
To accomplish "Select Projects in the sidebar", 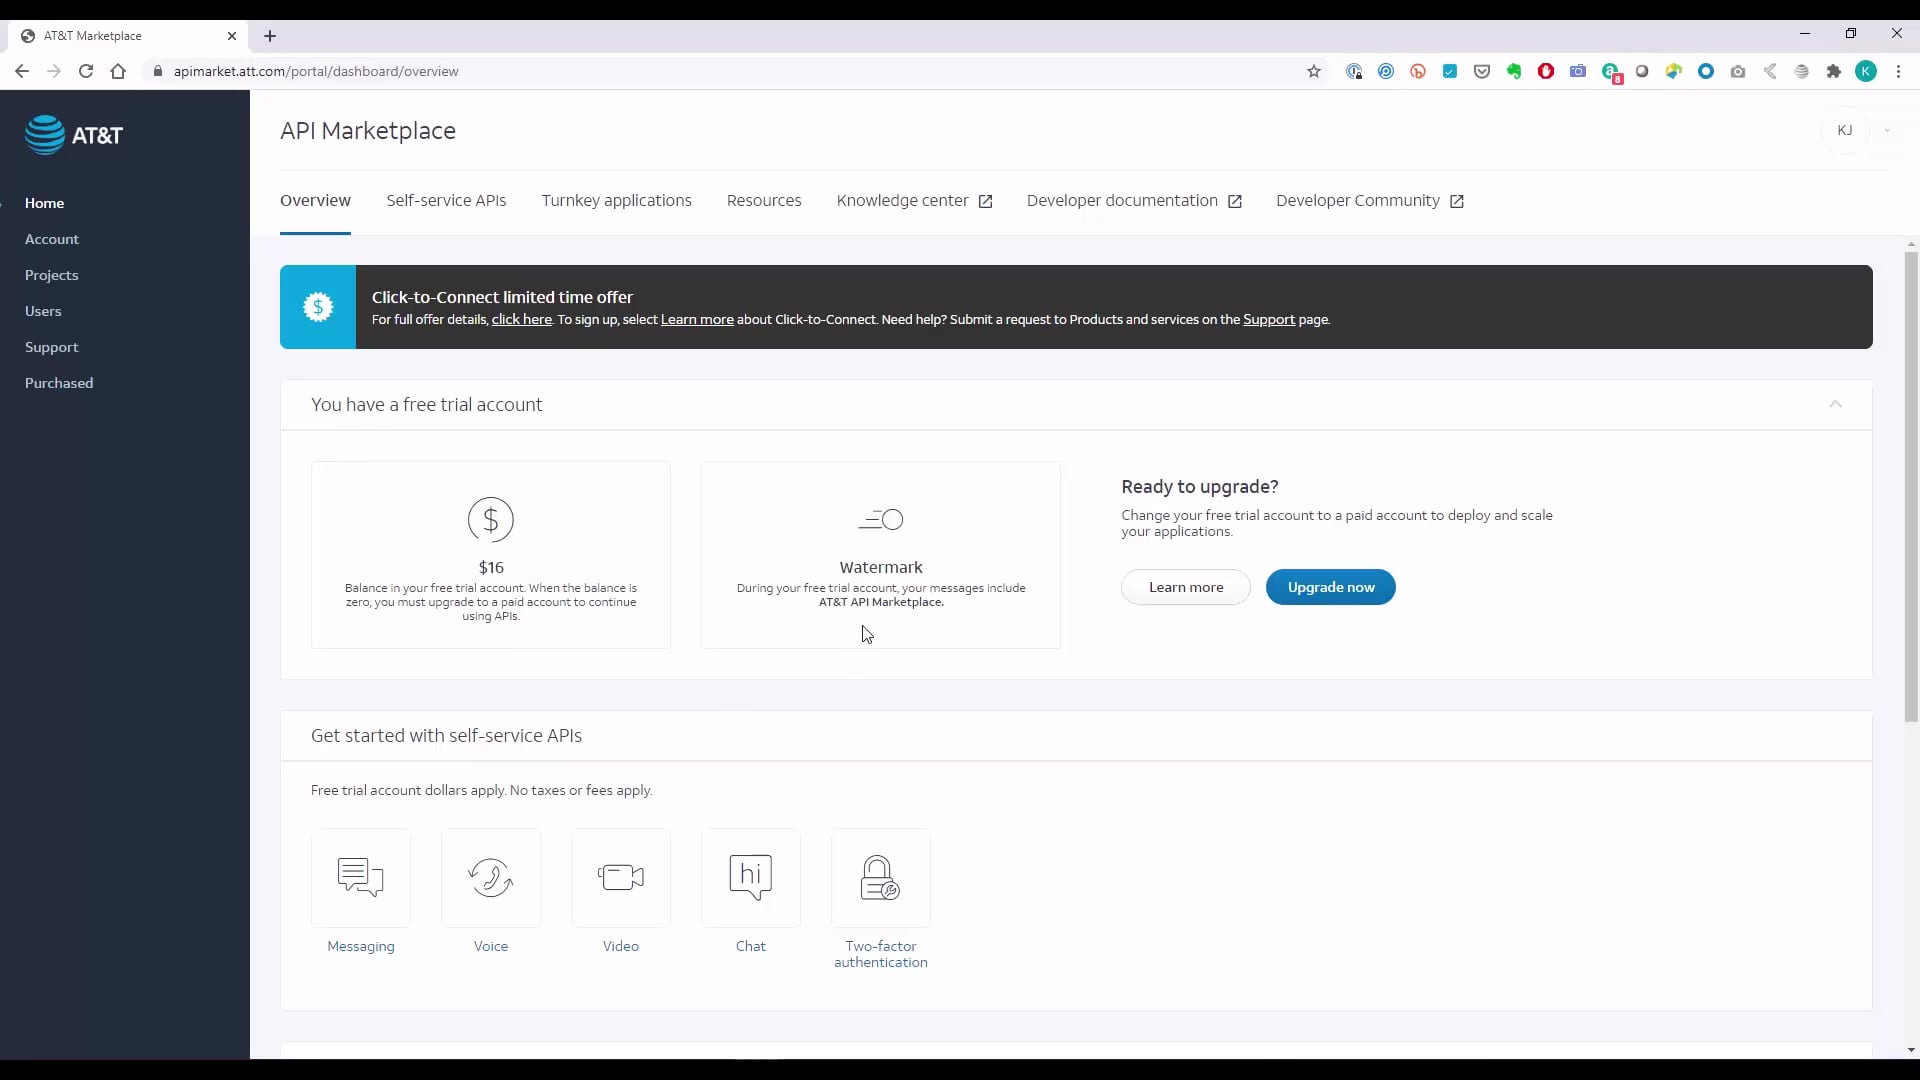I will tap(51, 275).
